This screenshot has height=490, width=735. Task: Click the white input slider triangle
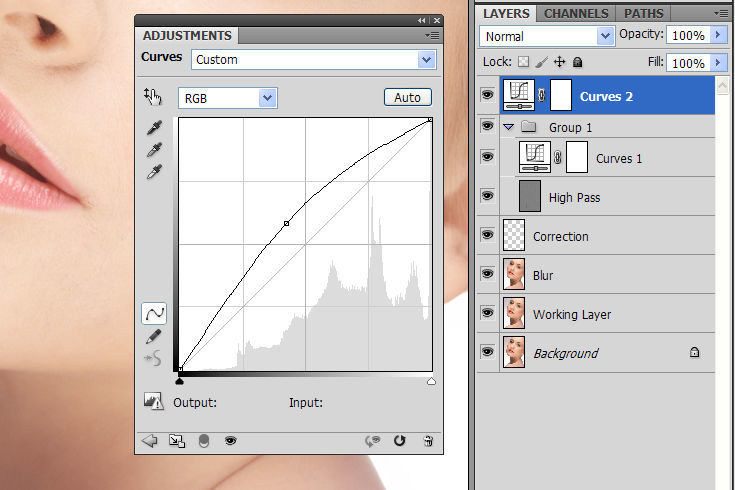(431, 381)
